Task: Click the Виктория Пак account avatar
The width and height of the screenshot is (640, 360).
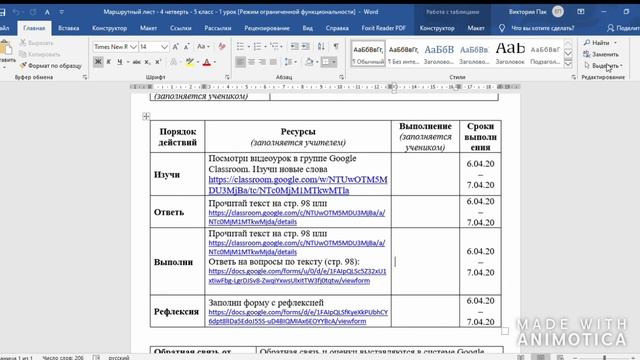Action: (x=558, y=12)
